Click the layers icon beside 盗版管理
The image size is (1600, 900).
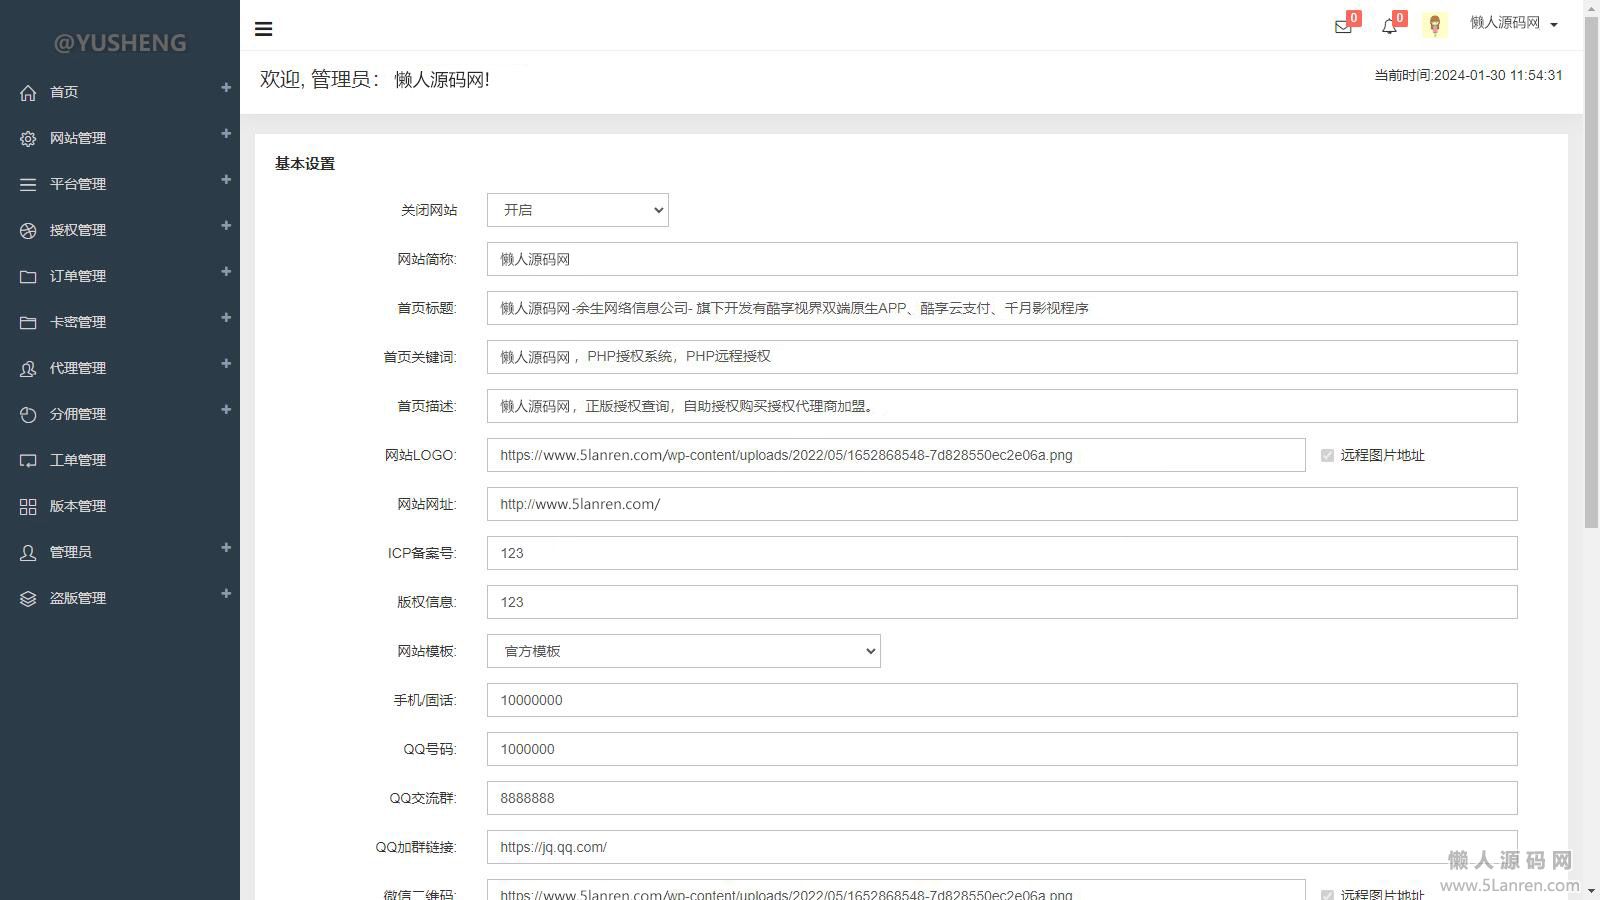28,599
